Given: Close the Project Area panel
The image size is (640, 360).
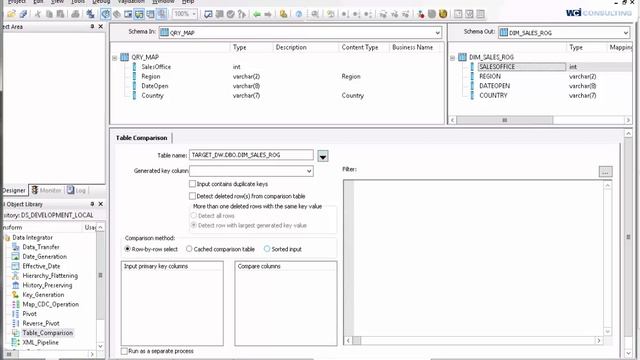Looking at the screenshot, I should (101, 27).
